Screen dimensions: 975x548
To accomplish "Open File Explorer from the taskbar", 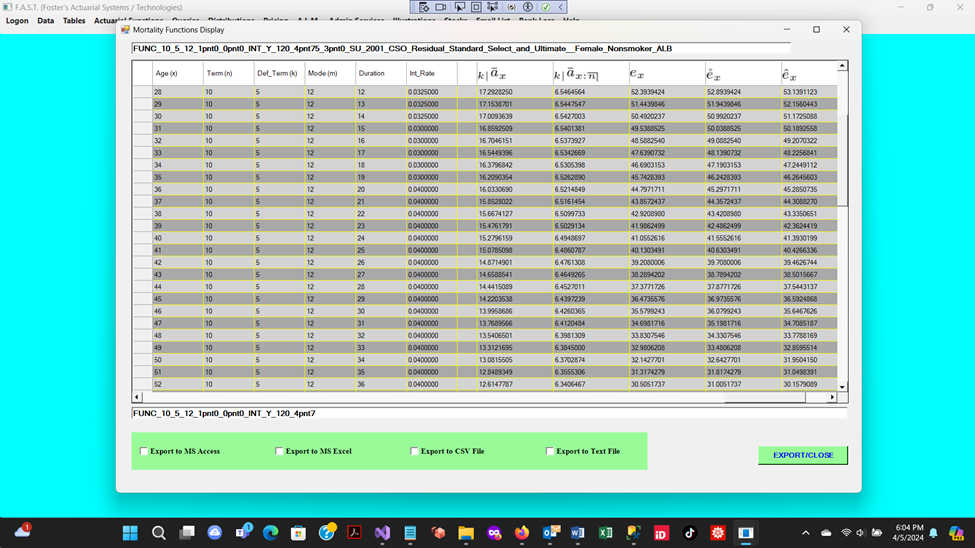I will click(466, 534).
